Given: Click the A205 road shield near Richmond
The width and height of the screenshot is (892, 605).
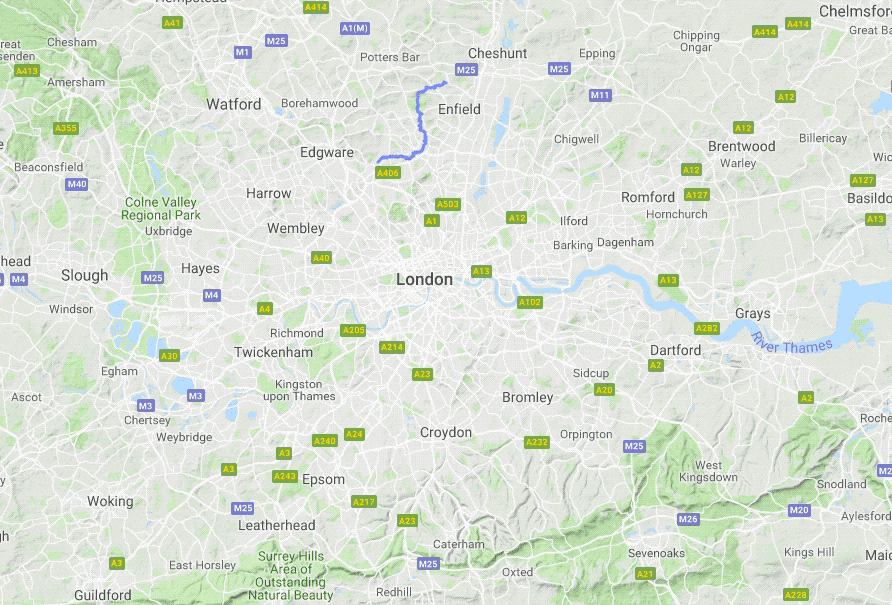Looking at the screenshot, I should click(353, 330).
